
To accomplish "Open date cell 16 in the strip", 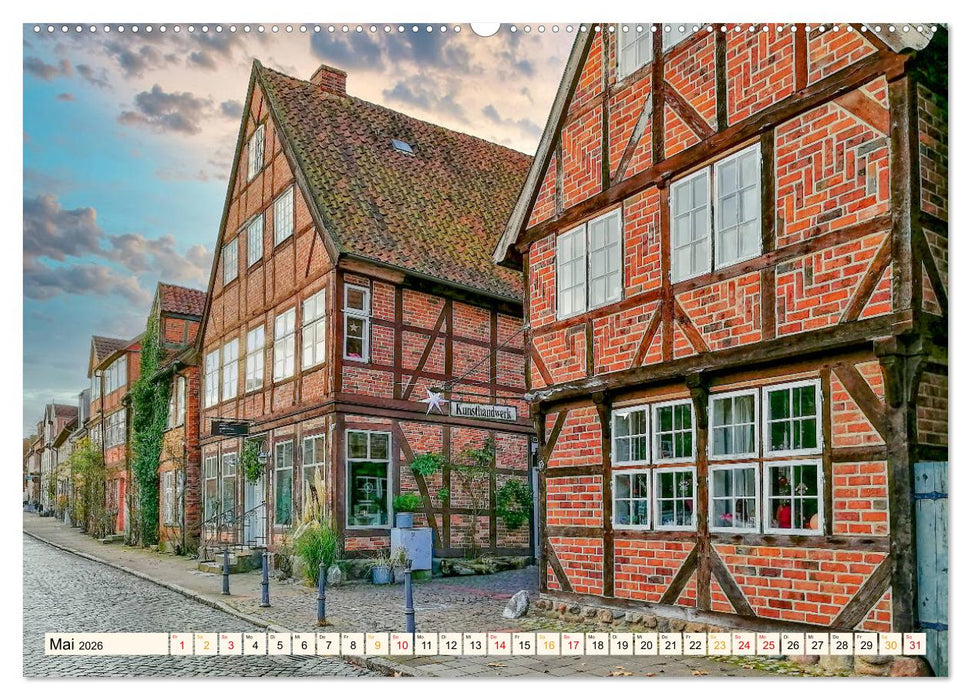I will 549,646.
